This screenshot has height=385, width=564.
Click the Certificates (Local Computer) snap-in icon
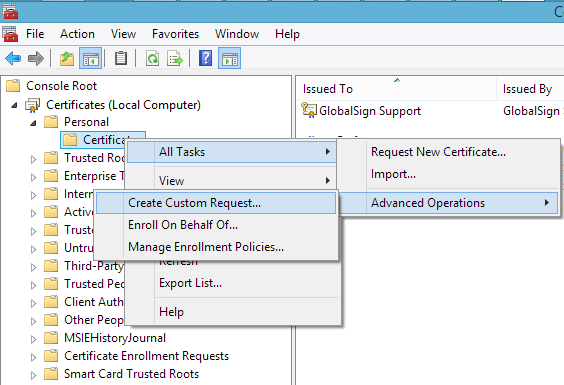[x=32, y=105]
